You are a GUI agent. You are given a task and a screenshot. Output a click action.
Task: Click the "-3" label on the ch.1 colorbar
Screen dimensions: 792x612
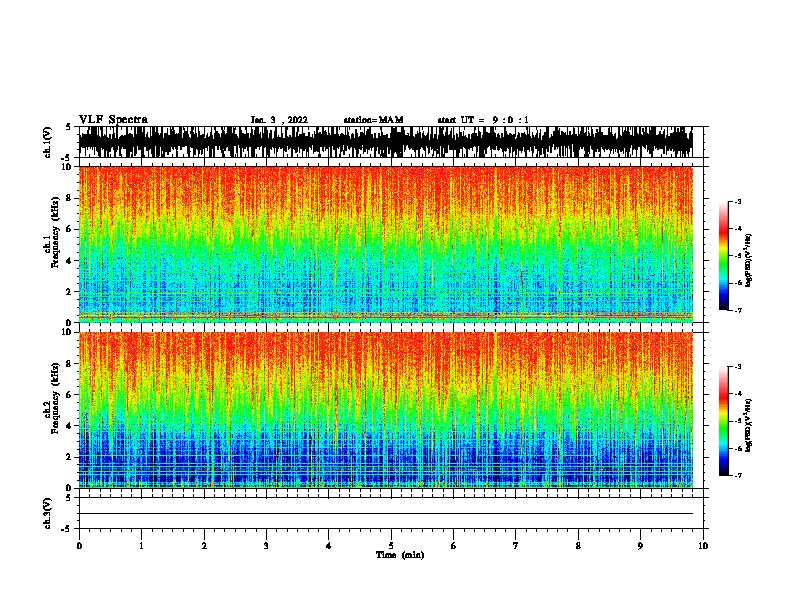click(x=737, y=202)
